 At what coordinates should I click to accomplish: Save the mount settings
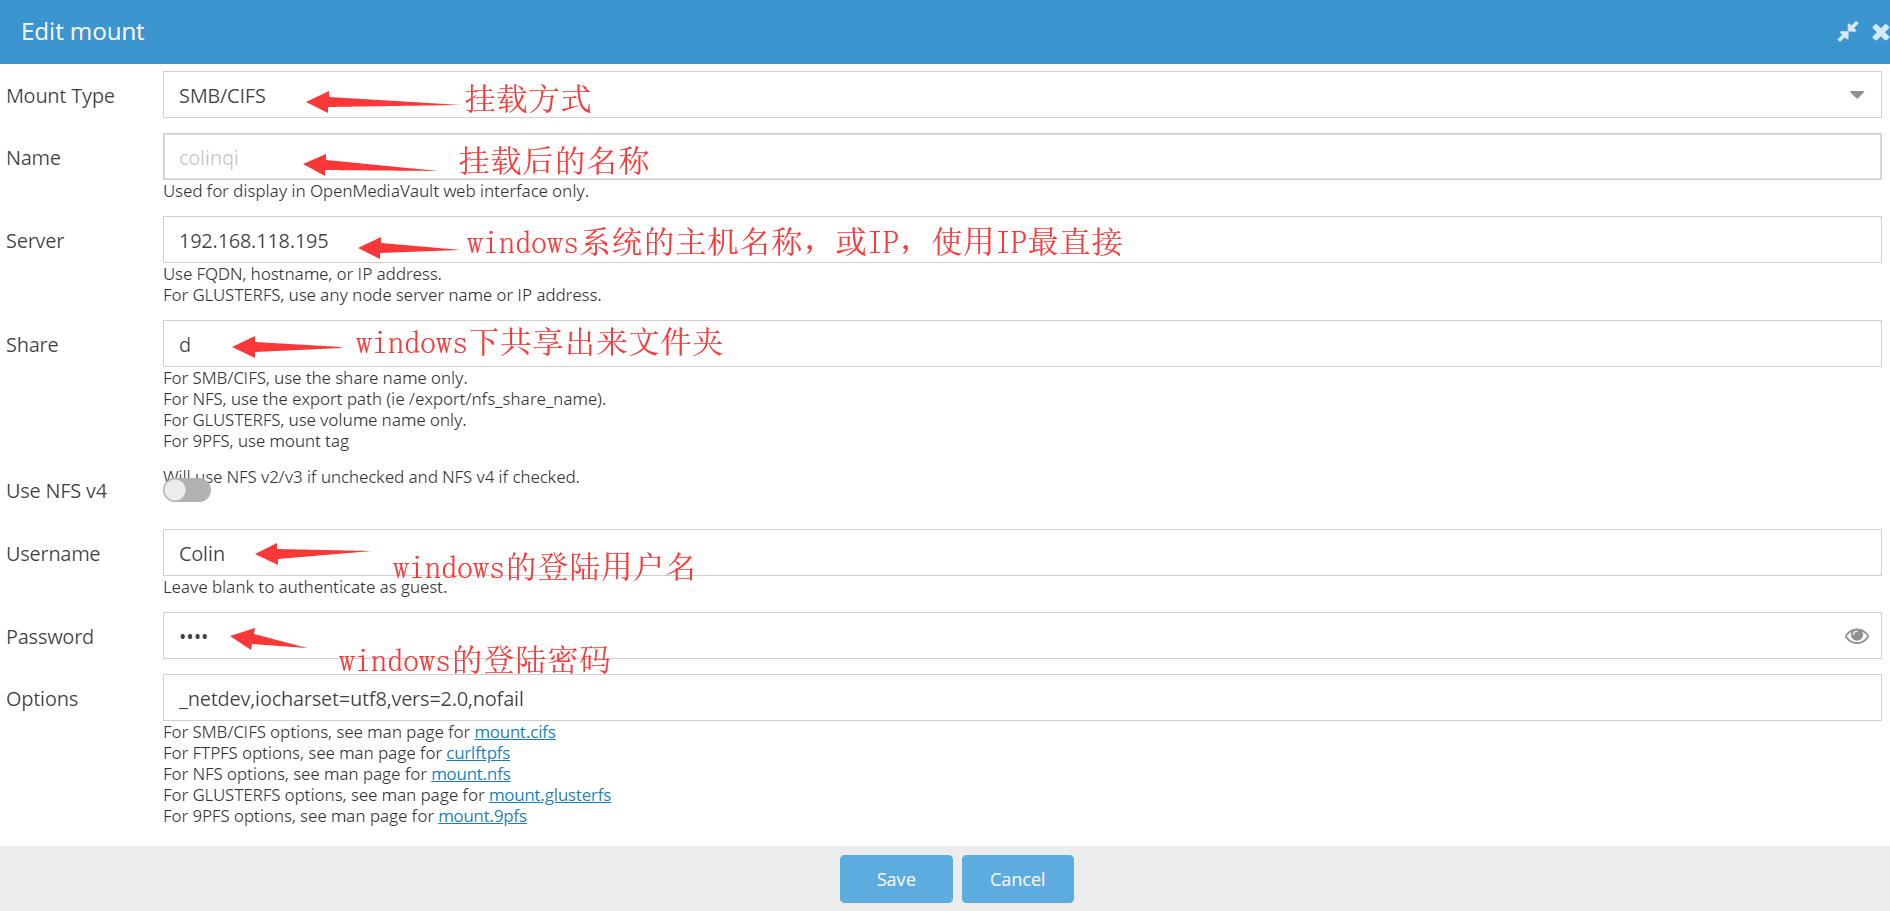click(x=896, y=879)
